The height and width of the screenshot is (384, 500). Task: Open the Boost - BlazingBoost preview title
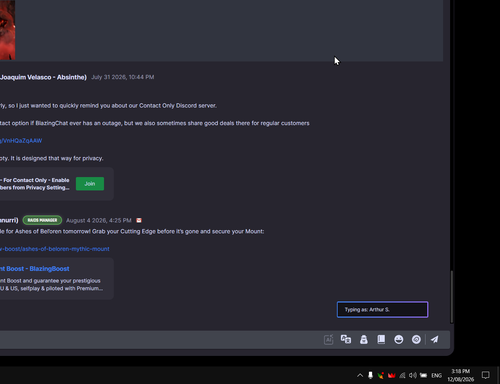[35, 269]
